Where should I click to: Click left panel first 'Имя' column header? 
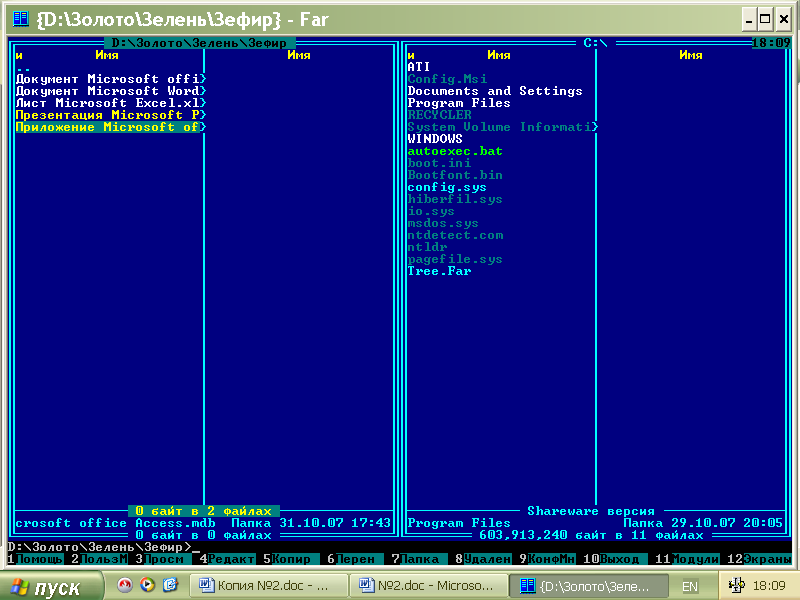[x=107, y=55]
